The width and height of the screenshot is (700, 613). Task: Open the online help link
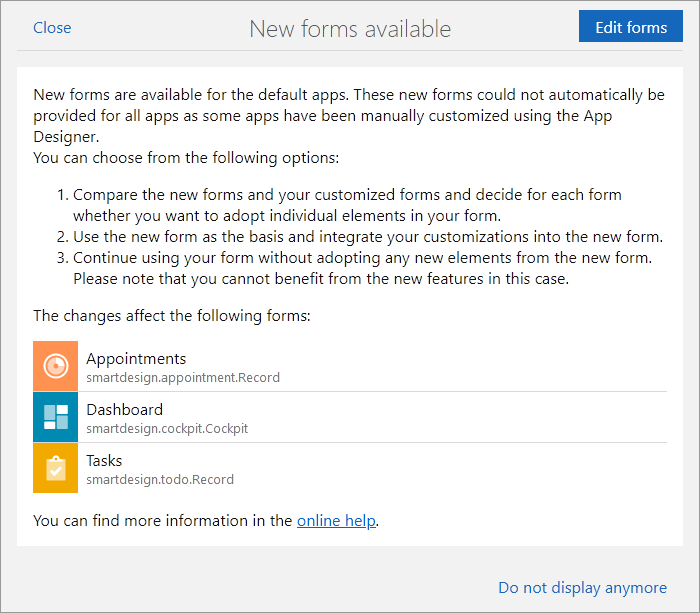point(336,521)
